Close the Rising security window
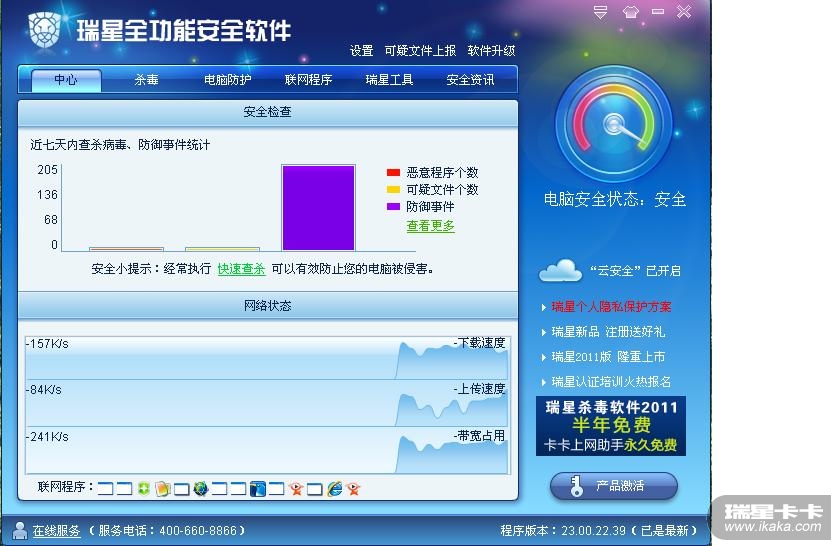Screen dimensions: 840x546 (684, 11)
